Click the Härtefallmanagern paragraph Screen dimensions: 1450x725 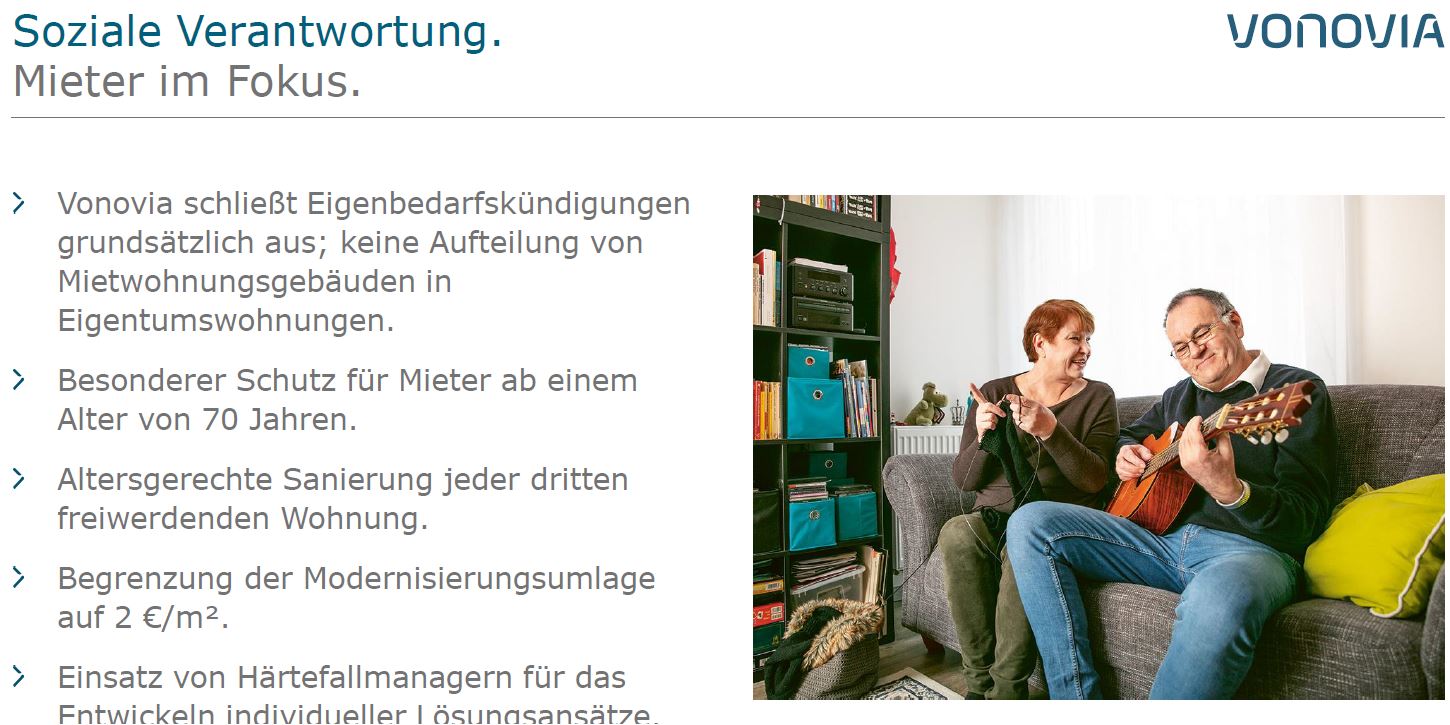coord(359,694)
